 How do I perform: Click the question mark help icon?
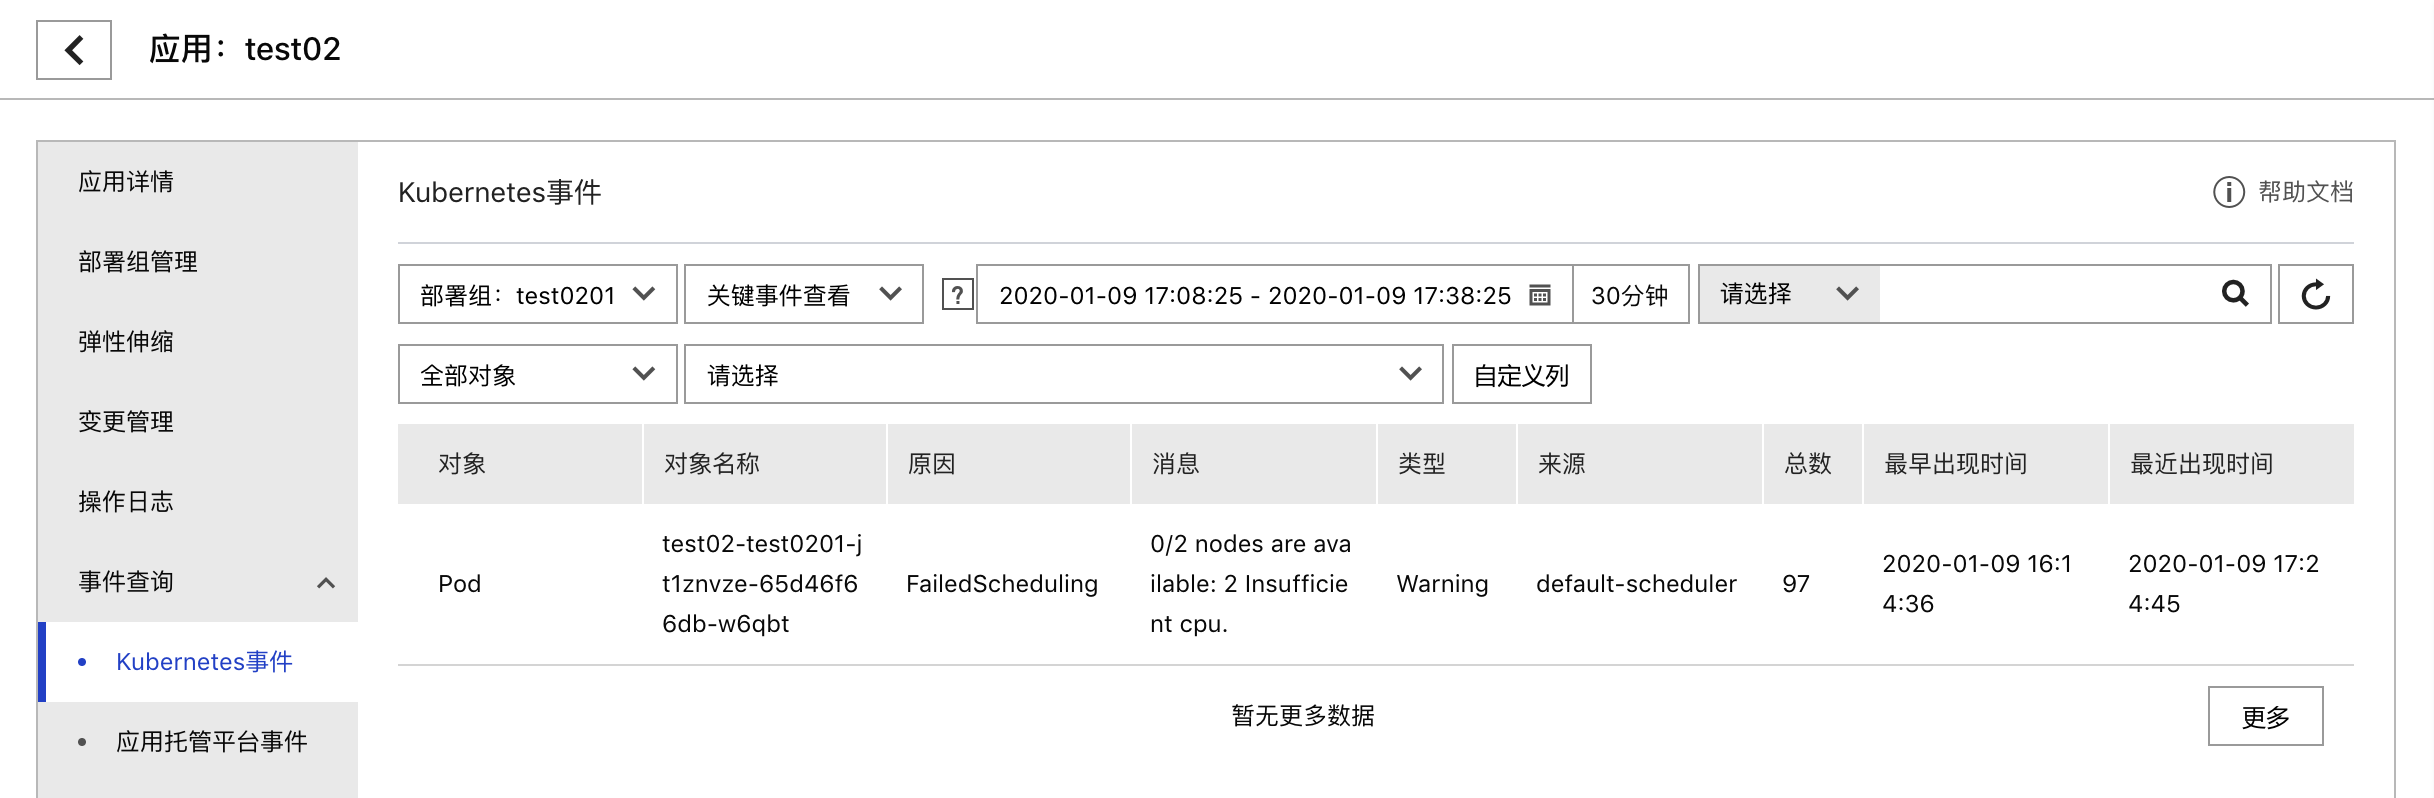(957, 294)
